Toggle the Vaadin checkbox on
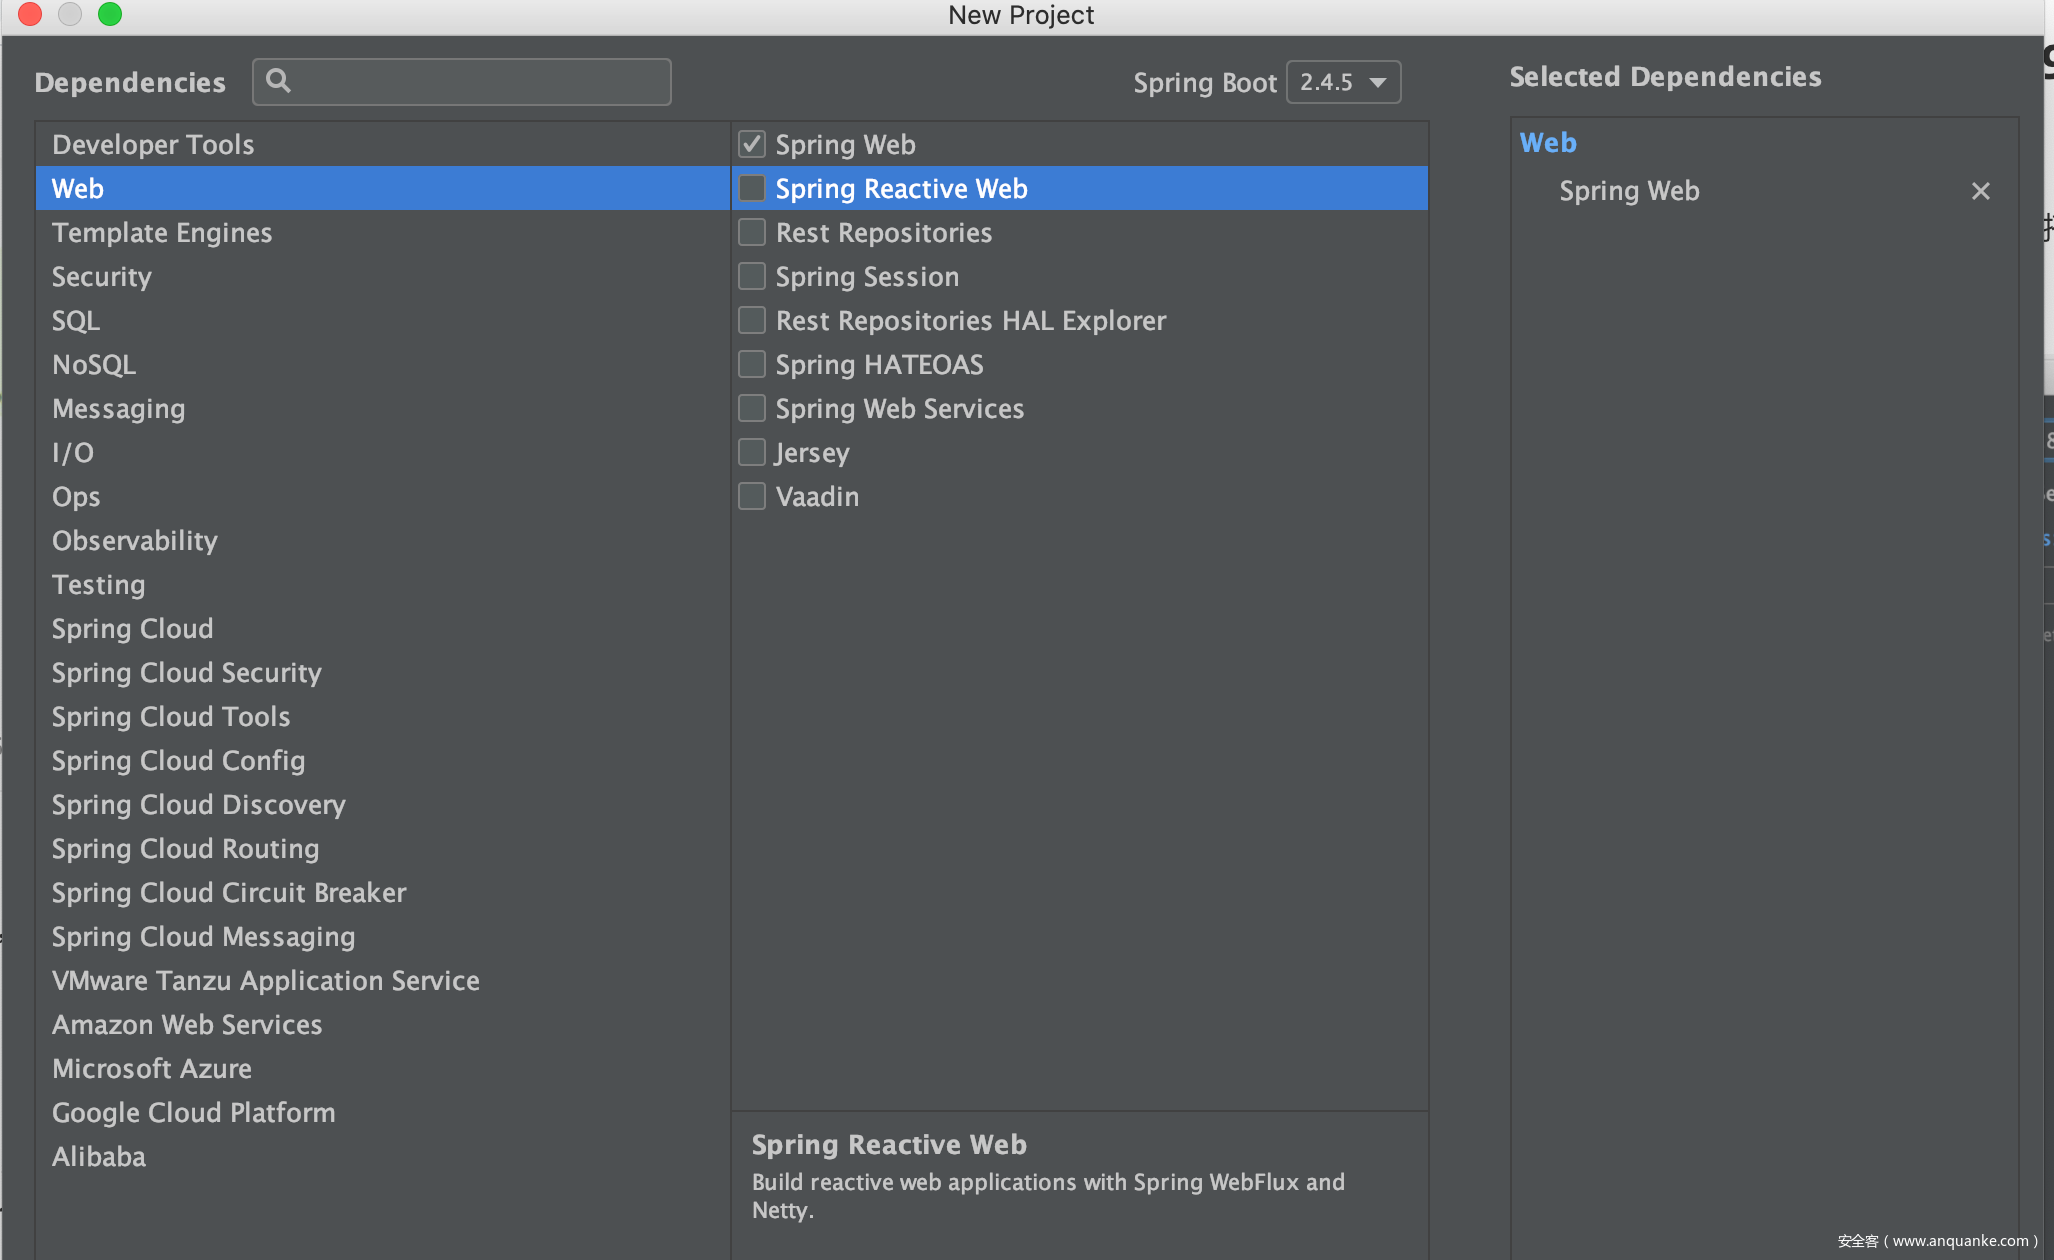This screenshot has width=2054, height=1260. [x=752, y=496]
